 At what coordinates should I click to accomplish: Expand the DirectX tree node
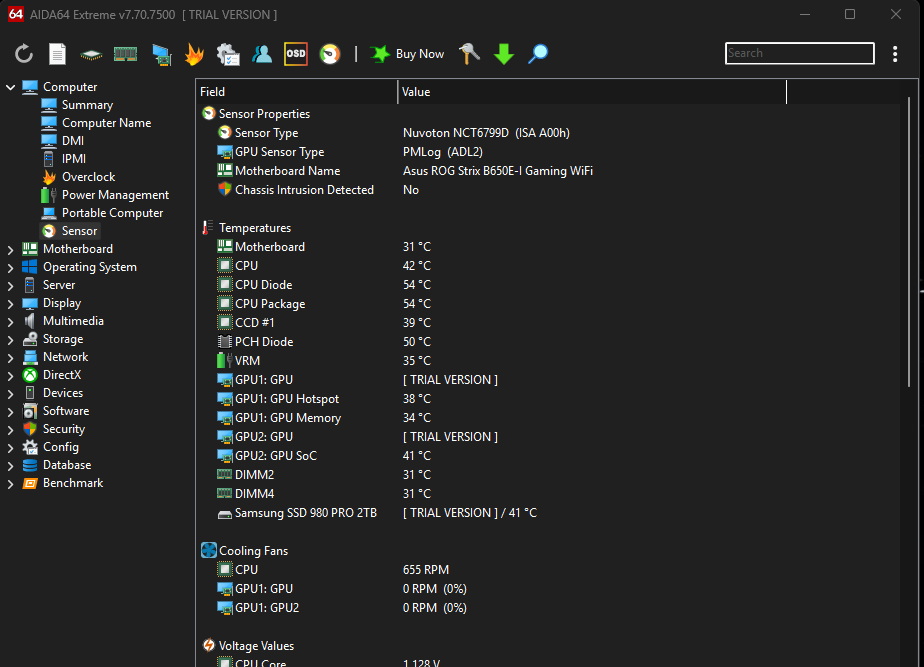(10, 376)
